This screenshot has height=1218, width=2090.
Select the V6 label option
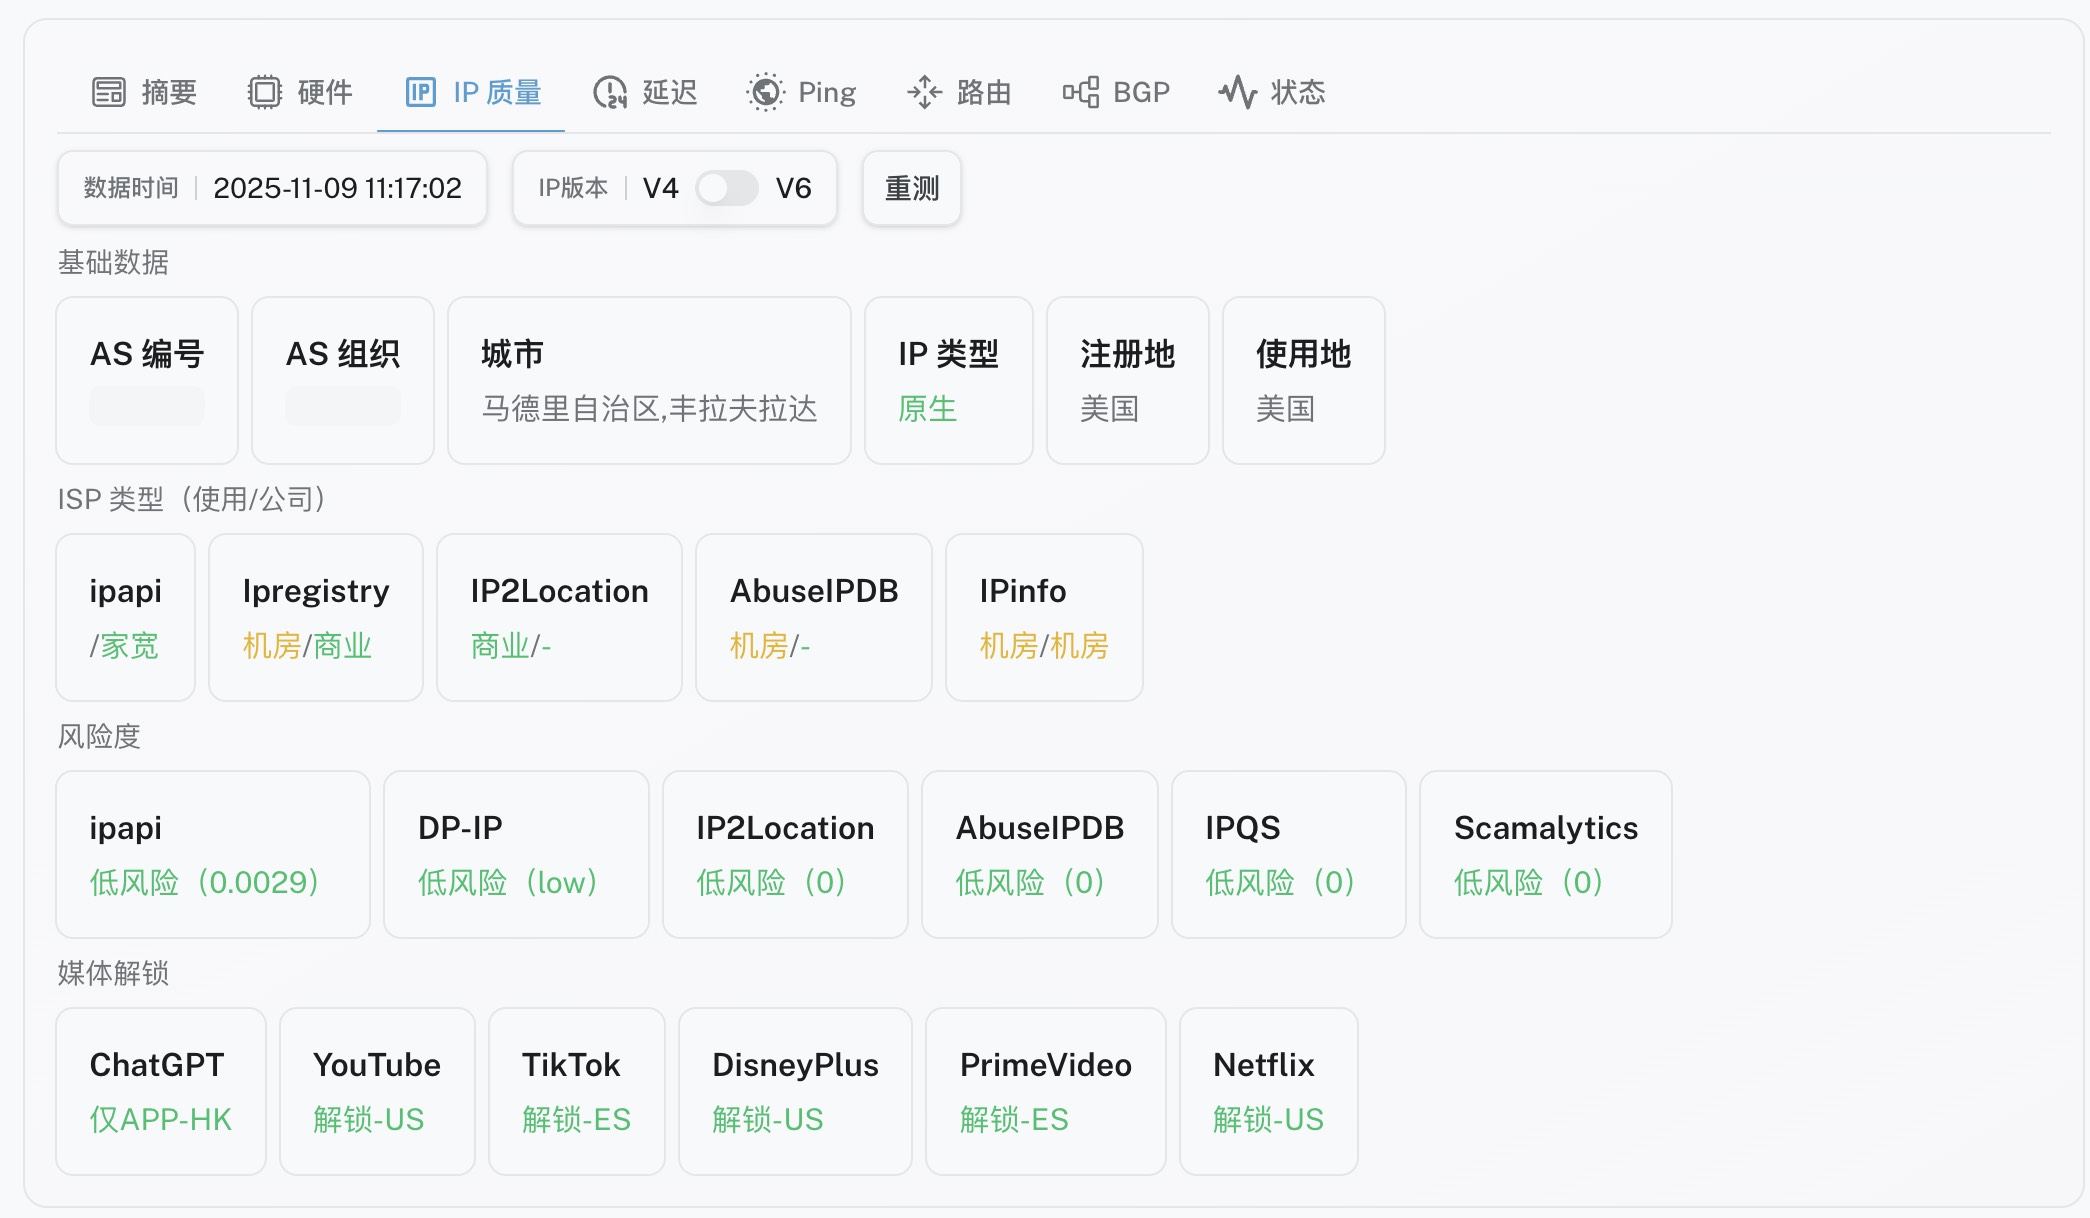click(x=793, y=188)
